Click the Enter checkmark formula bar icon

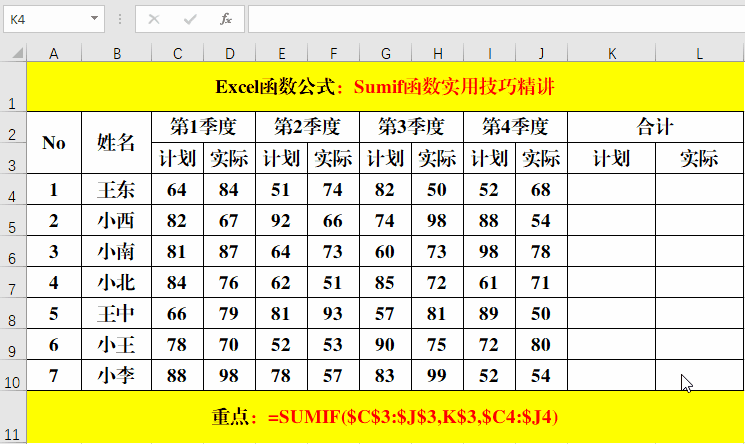point(190,19)
